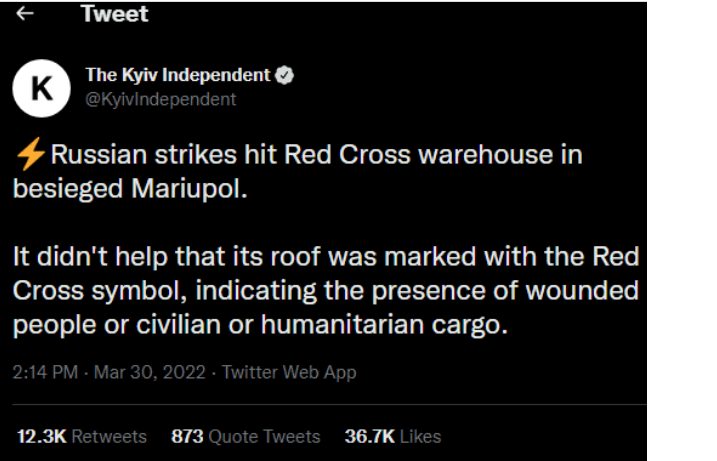
Task: Click the "Tweet" page heading
Action: click(114, 14)
